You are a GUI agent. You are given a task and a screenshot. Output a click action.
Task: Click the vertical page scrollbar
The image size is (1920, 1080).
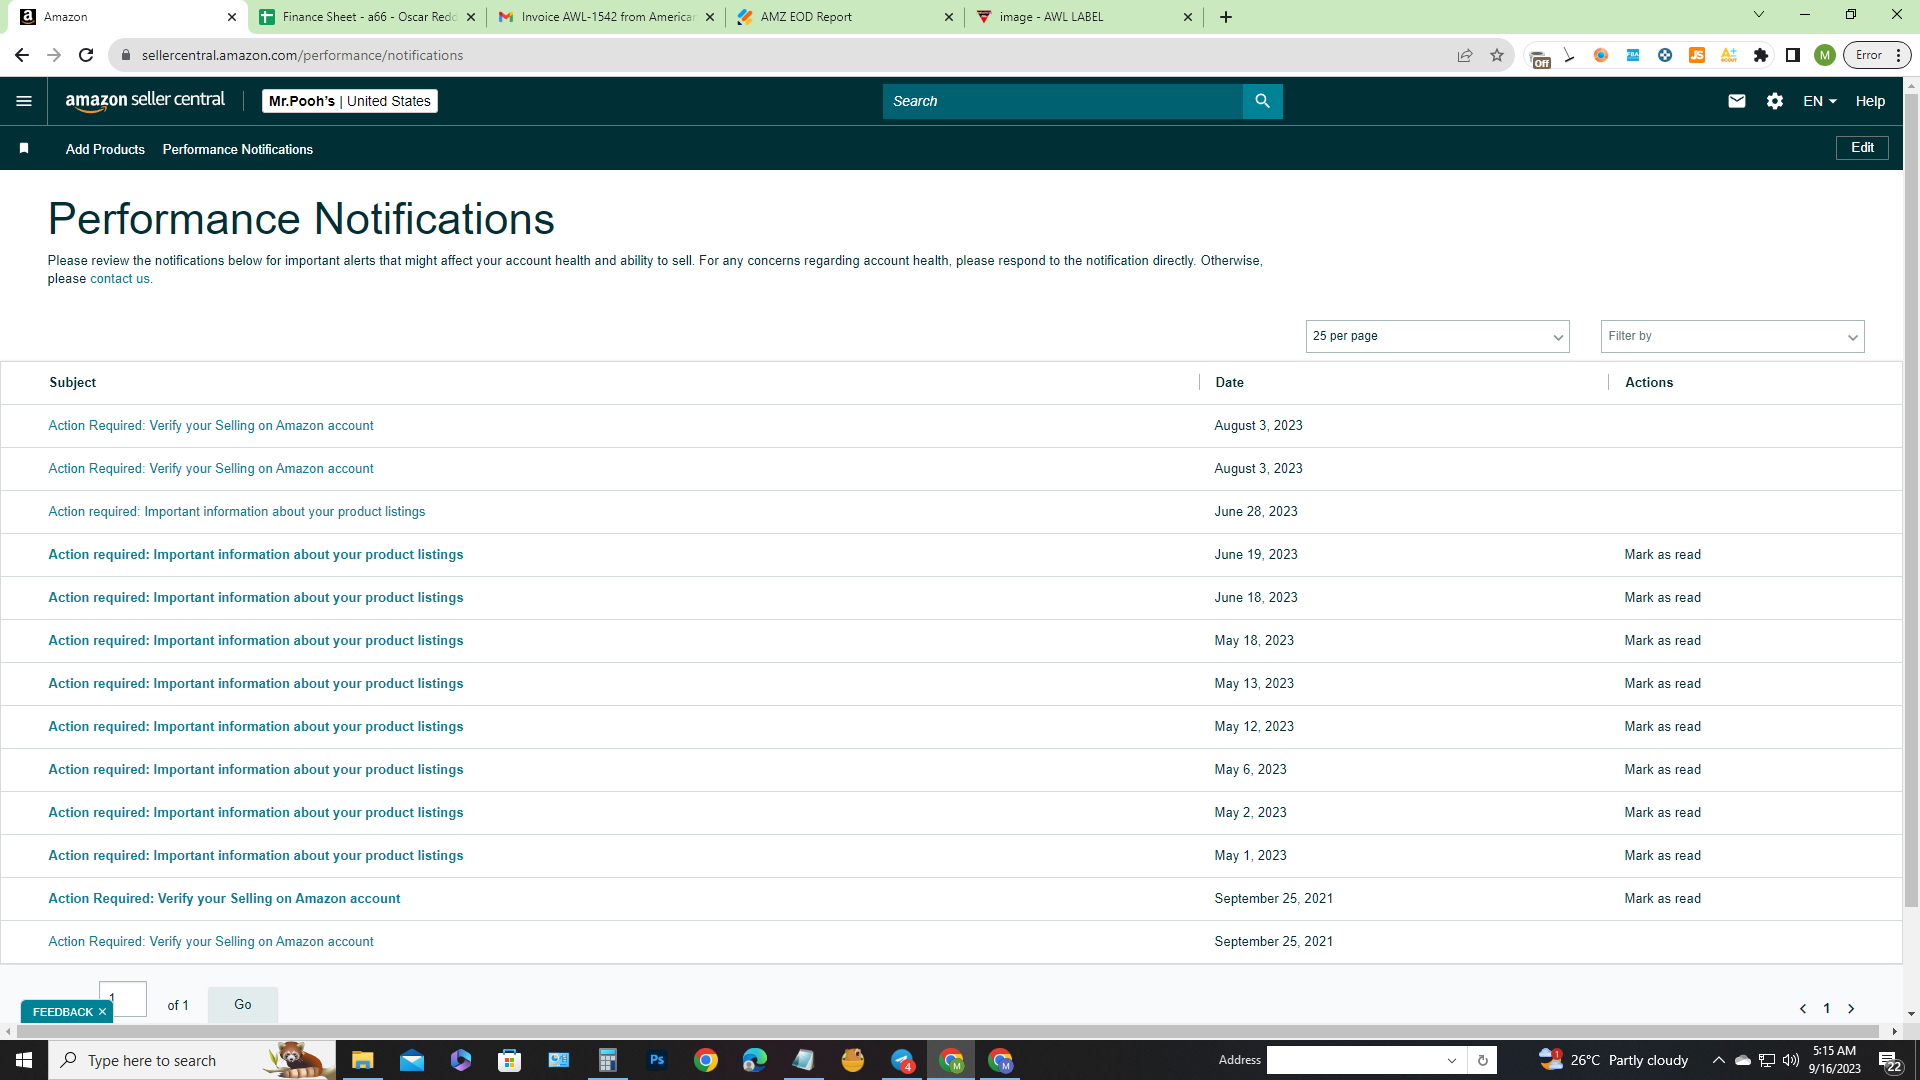(x=1911, y=500)
